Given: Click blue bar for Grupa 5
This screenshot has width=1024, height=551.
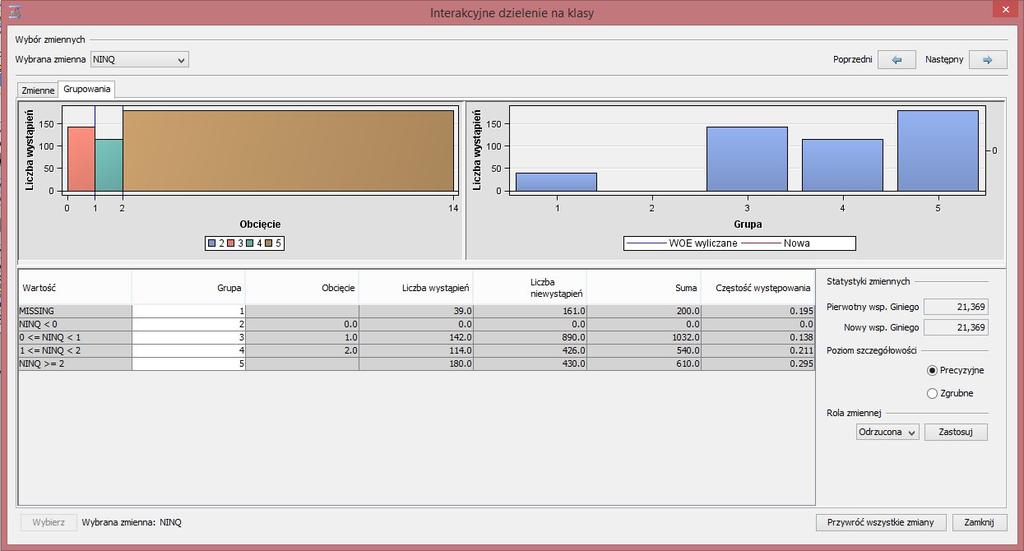Looking at the screenshot, I should point(938,151).
